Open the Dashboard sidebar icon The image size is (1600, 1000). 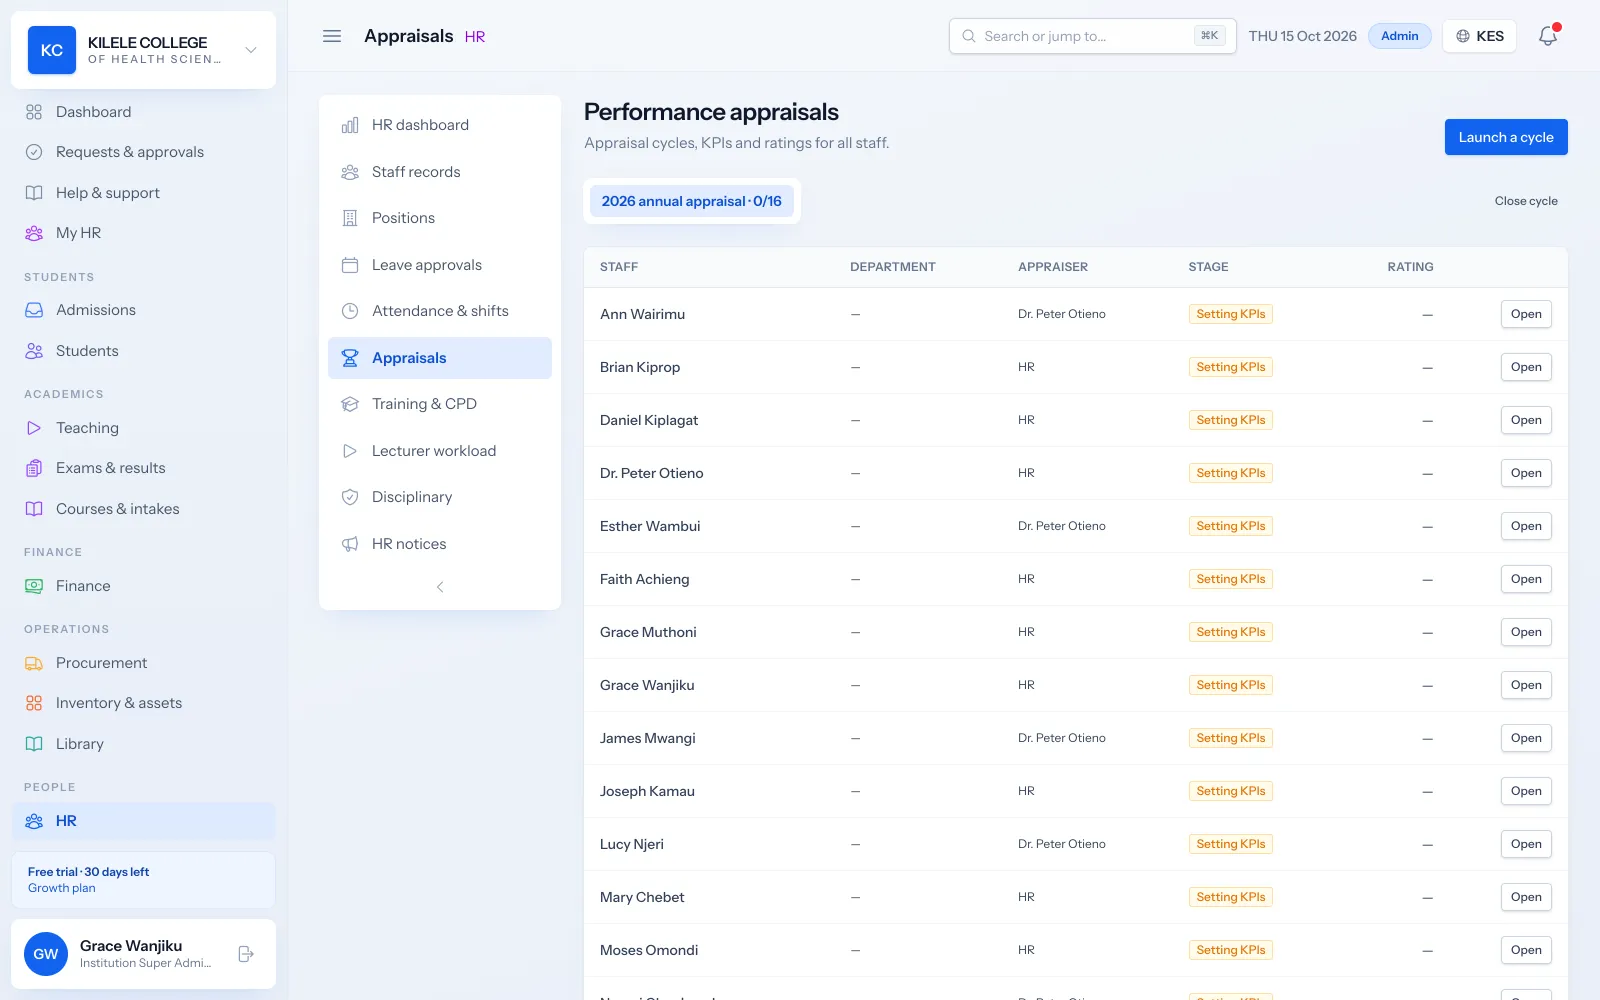tap(34, 112)
